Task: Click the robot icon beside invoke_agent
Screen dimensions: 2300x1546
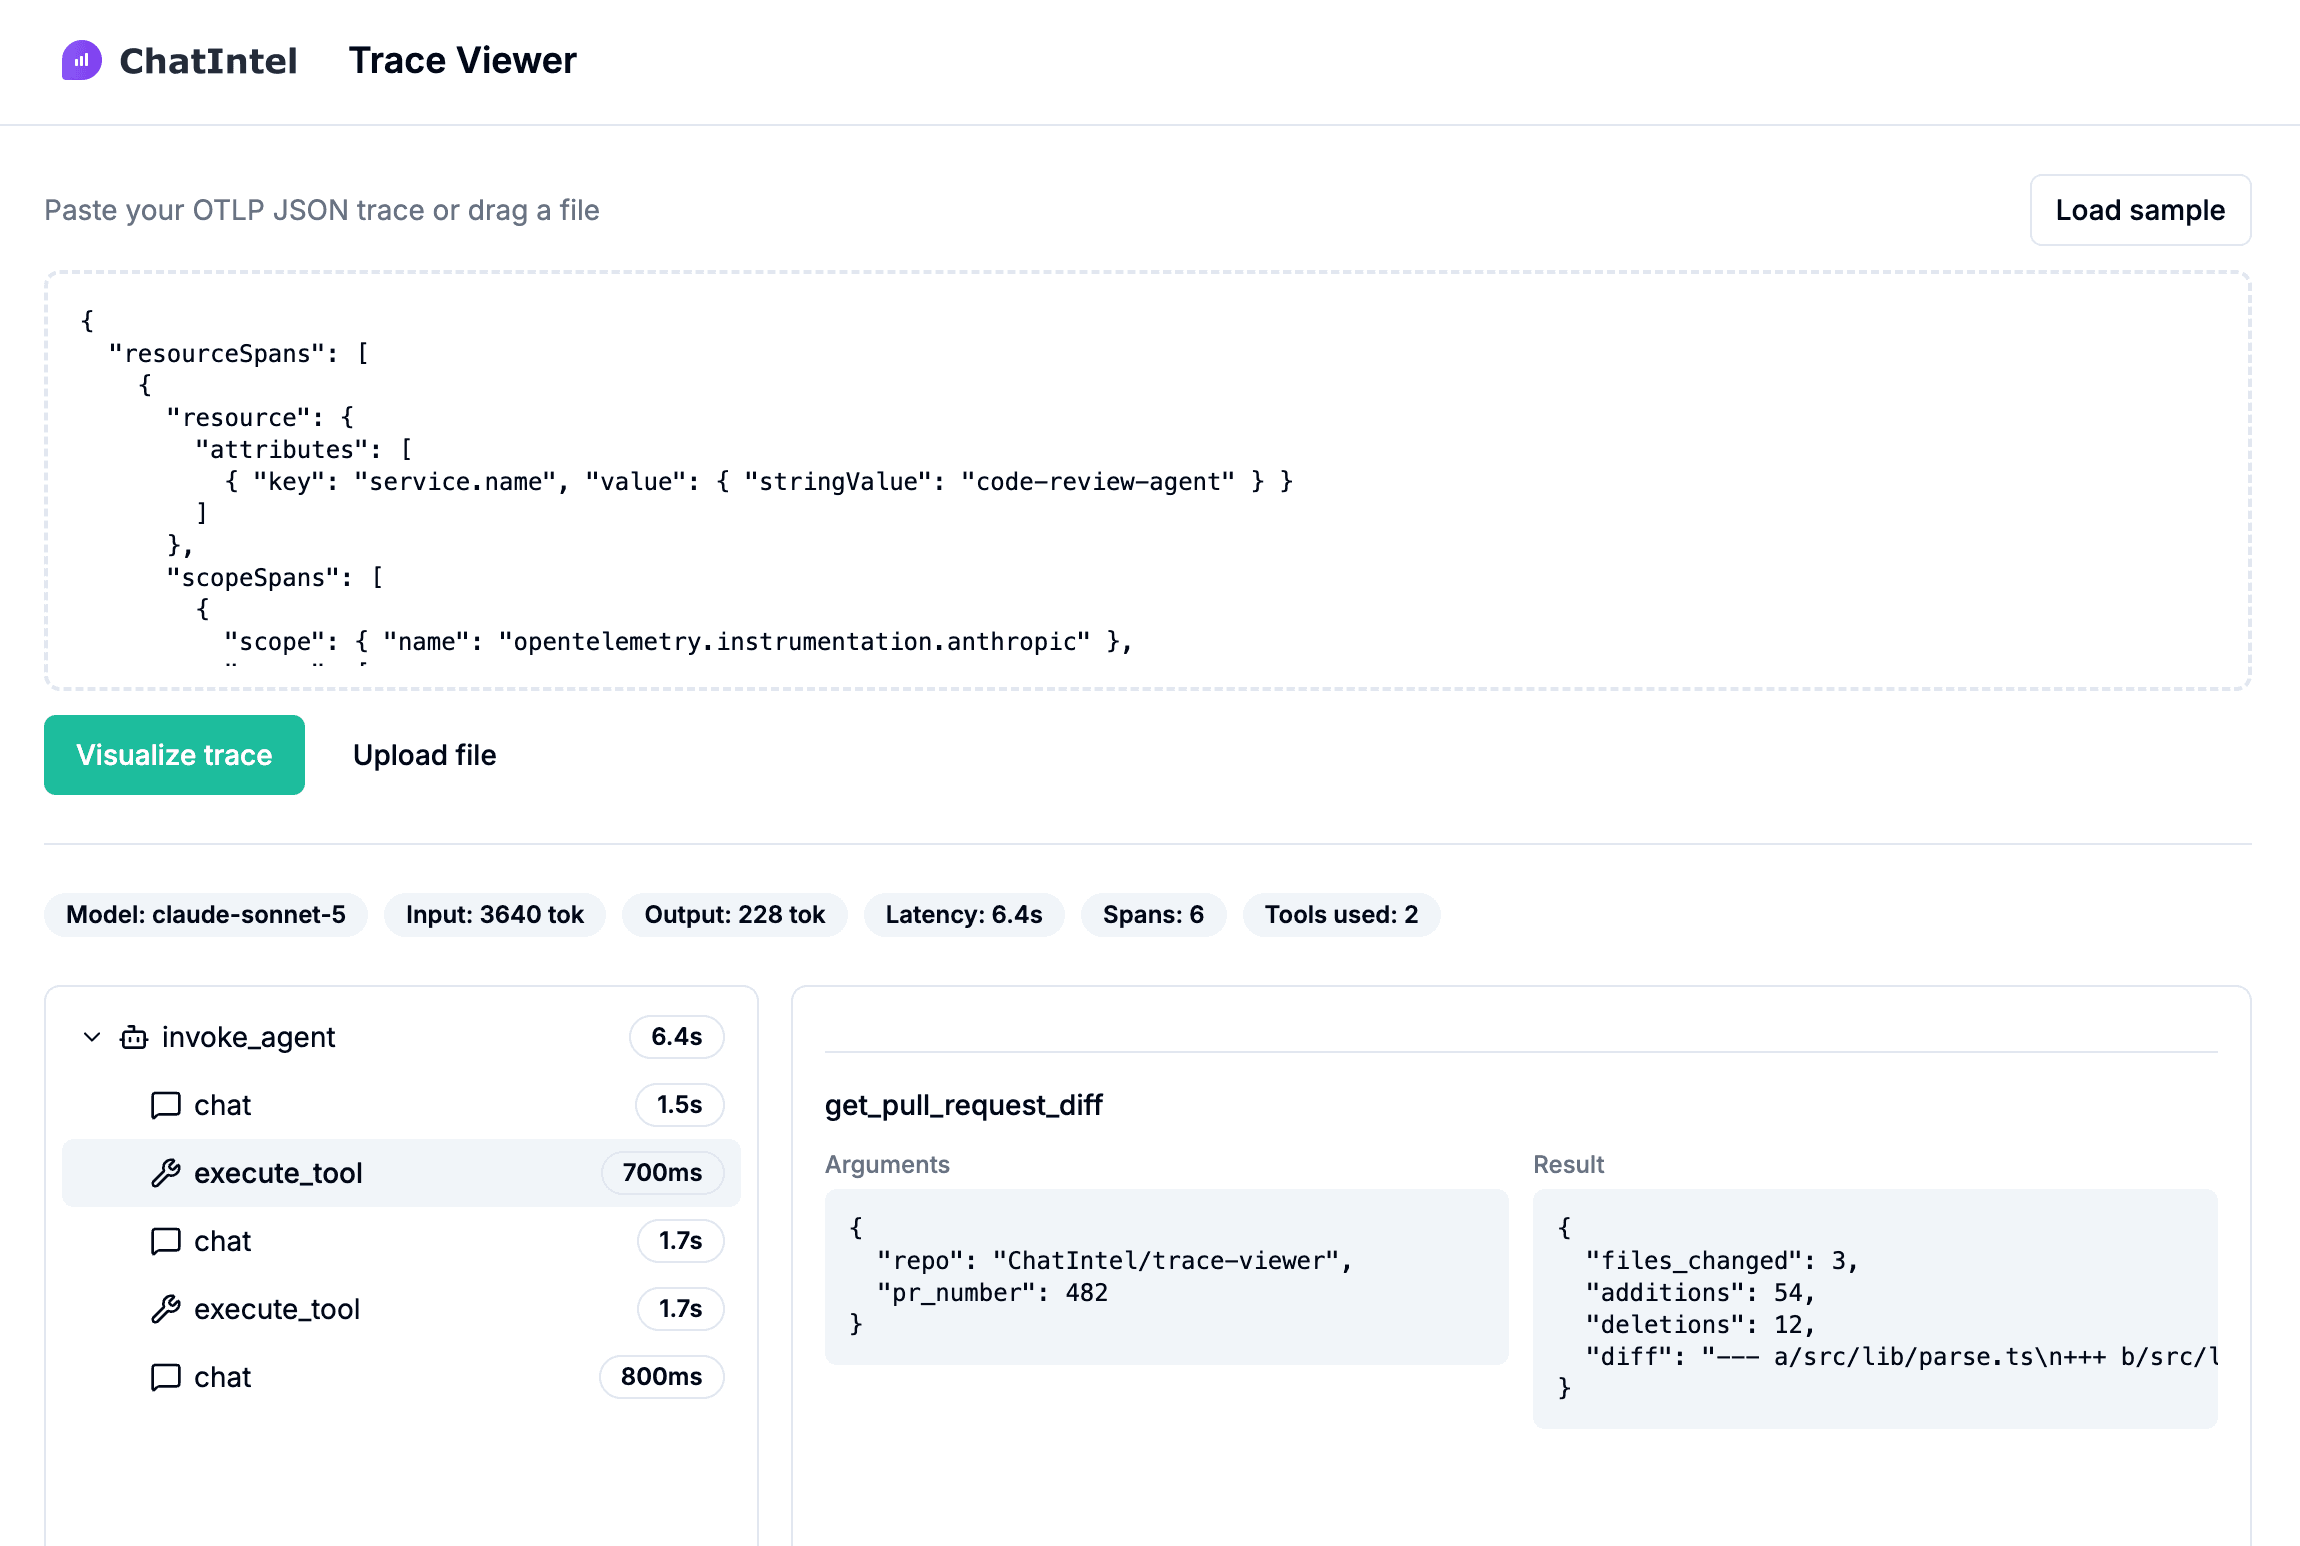Action: (134, 1037)
